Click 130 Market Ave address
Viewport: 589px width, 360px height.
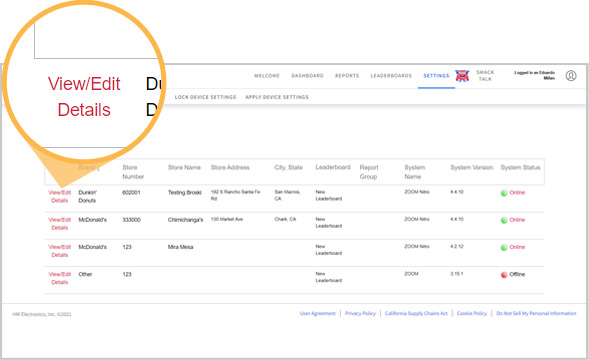[x=227, y=219]
